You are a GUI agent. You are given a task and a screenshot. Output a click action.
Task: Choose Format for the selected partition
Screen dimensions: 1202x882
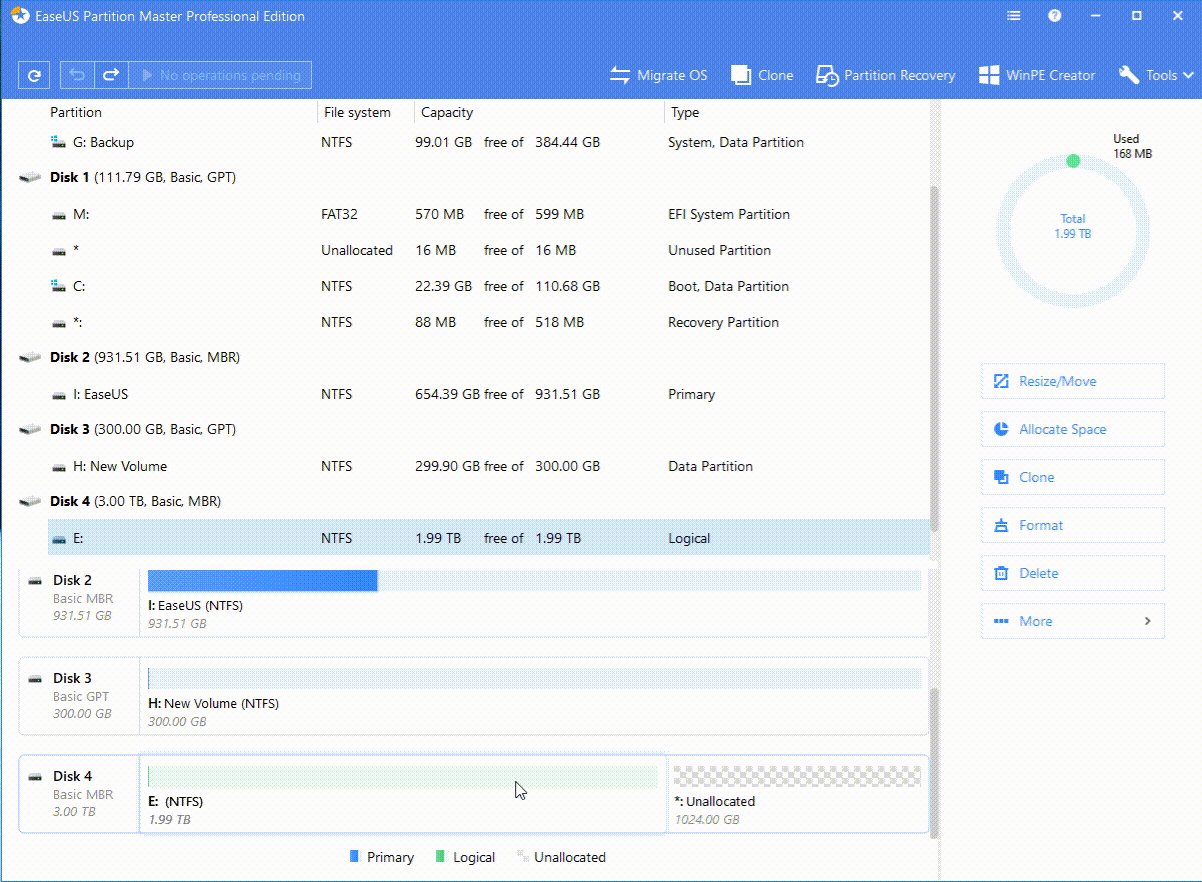1072,525
